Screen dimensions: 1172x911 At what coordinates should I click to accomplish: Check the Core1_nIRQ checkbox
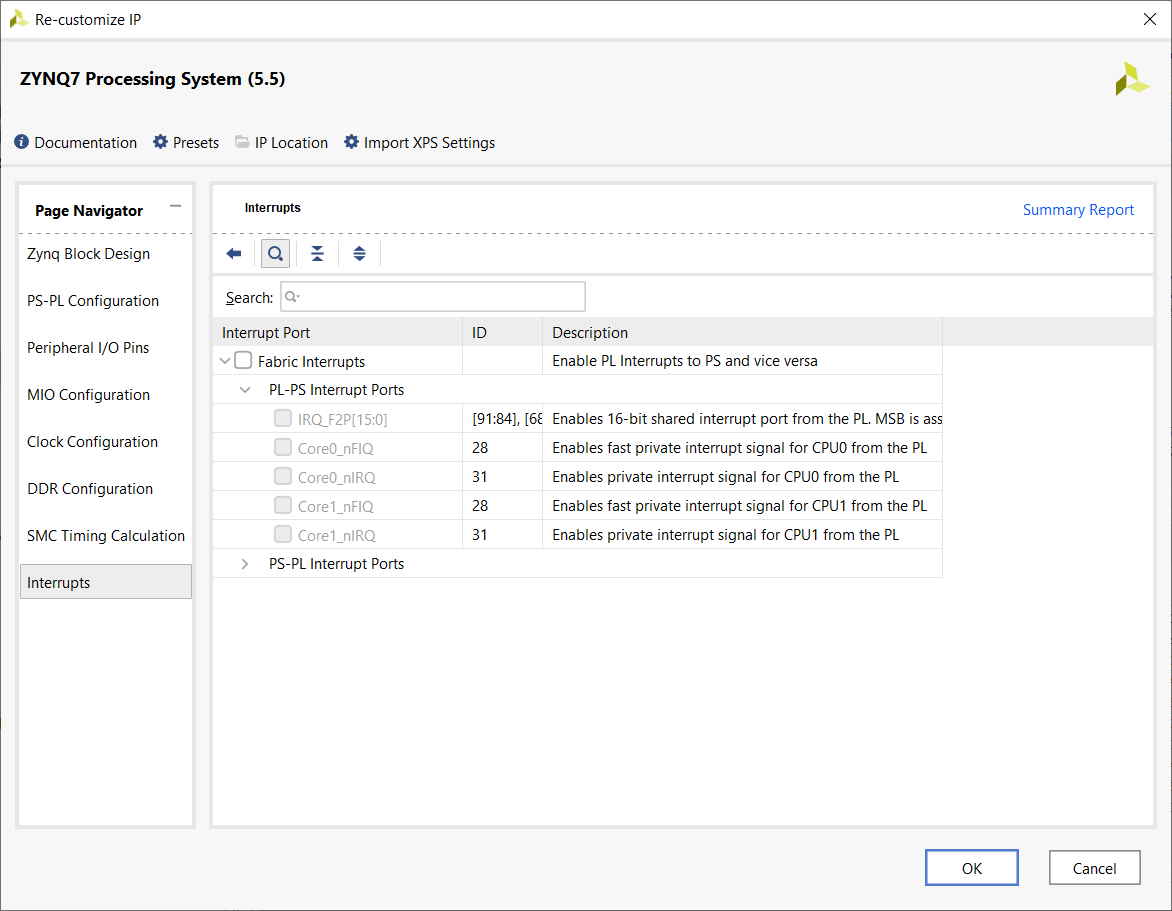pyautogui.click(x=283, y=535)
